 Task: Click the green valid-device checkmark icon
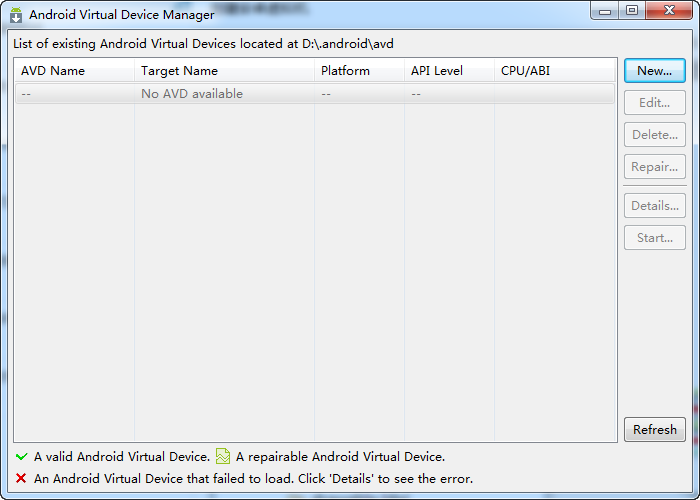[x=21, y=457]
